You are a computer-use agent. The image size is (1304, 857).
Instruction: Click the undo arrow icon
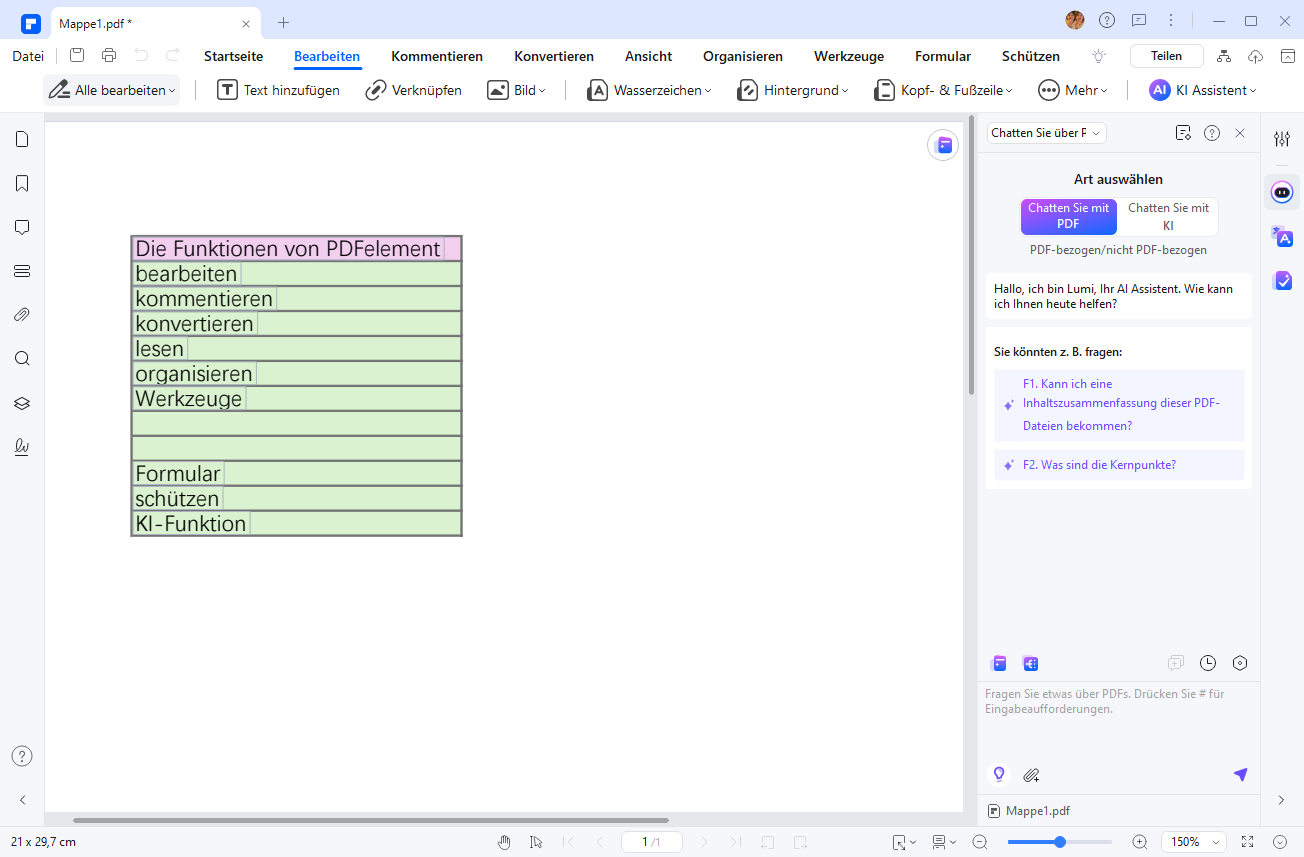pyautogui.click(x=141, y=56)
